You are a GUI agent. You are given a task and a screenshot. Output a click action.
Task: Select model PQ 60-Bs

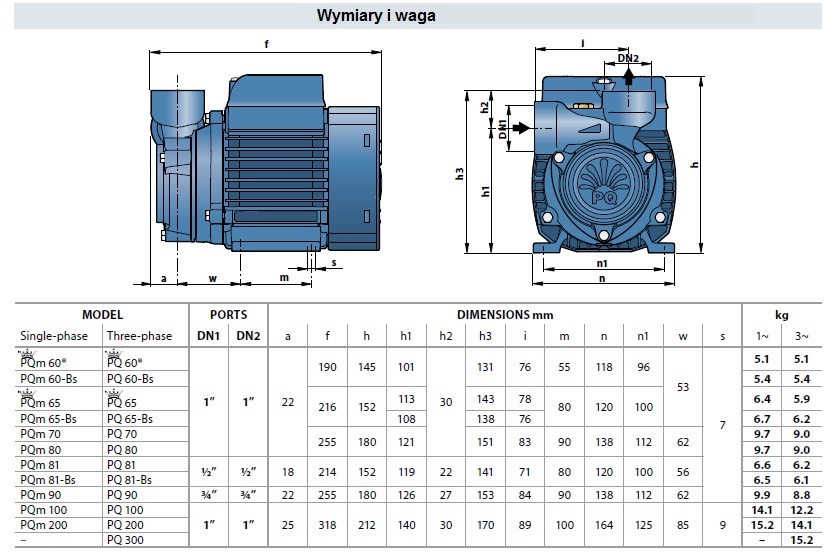pyautogui.click(x=130, y=379)
